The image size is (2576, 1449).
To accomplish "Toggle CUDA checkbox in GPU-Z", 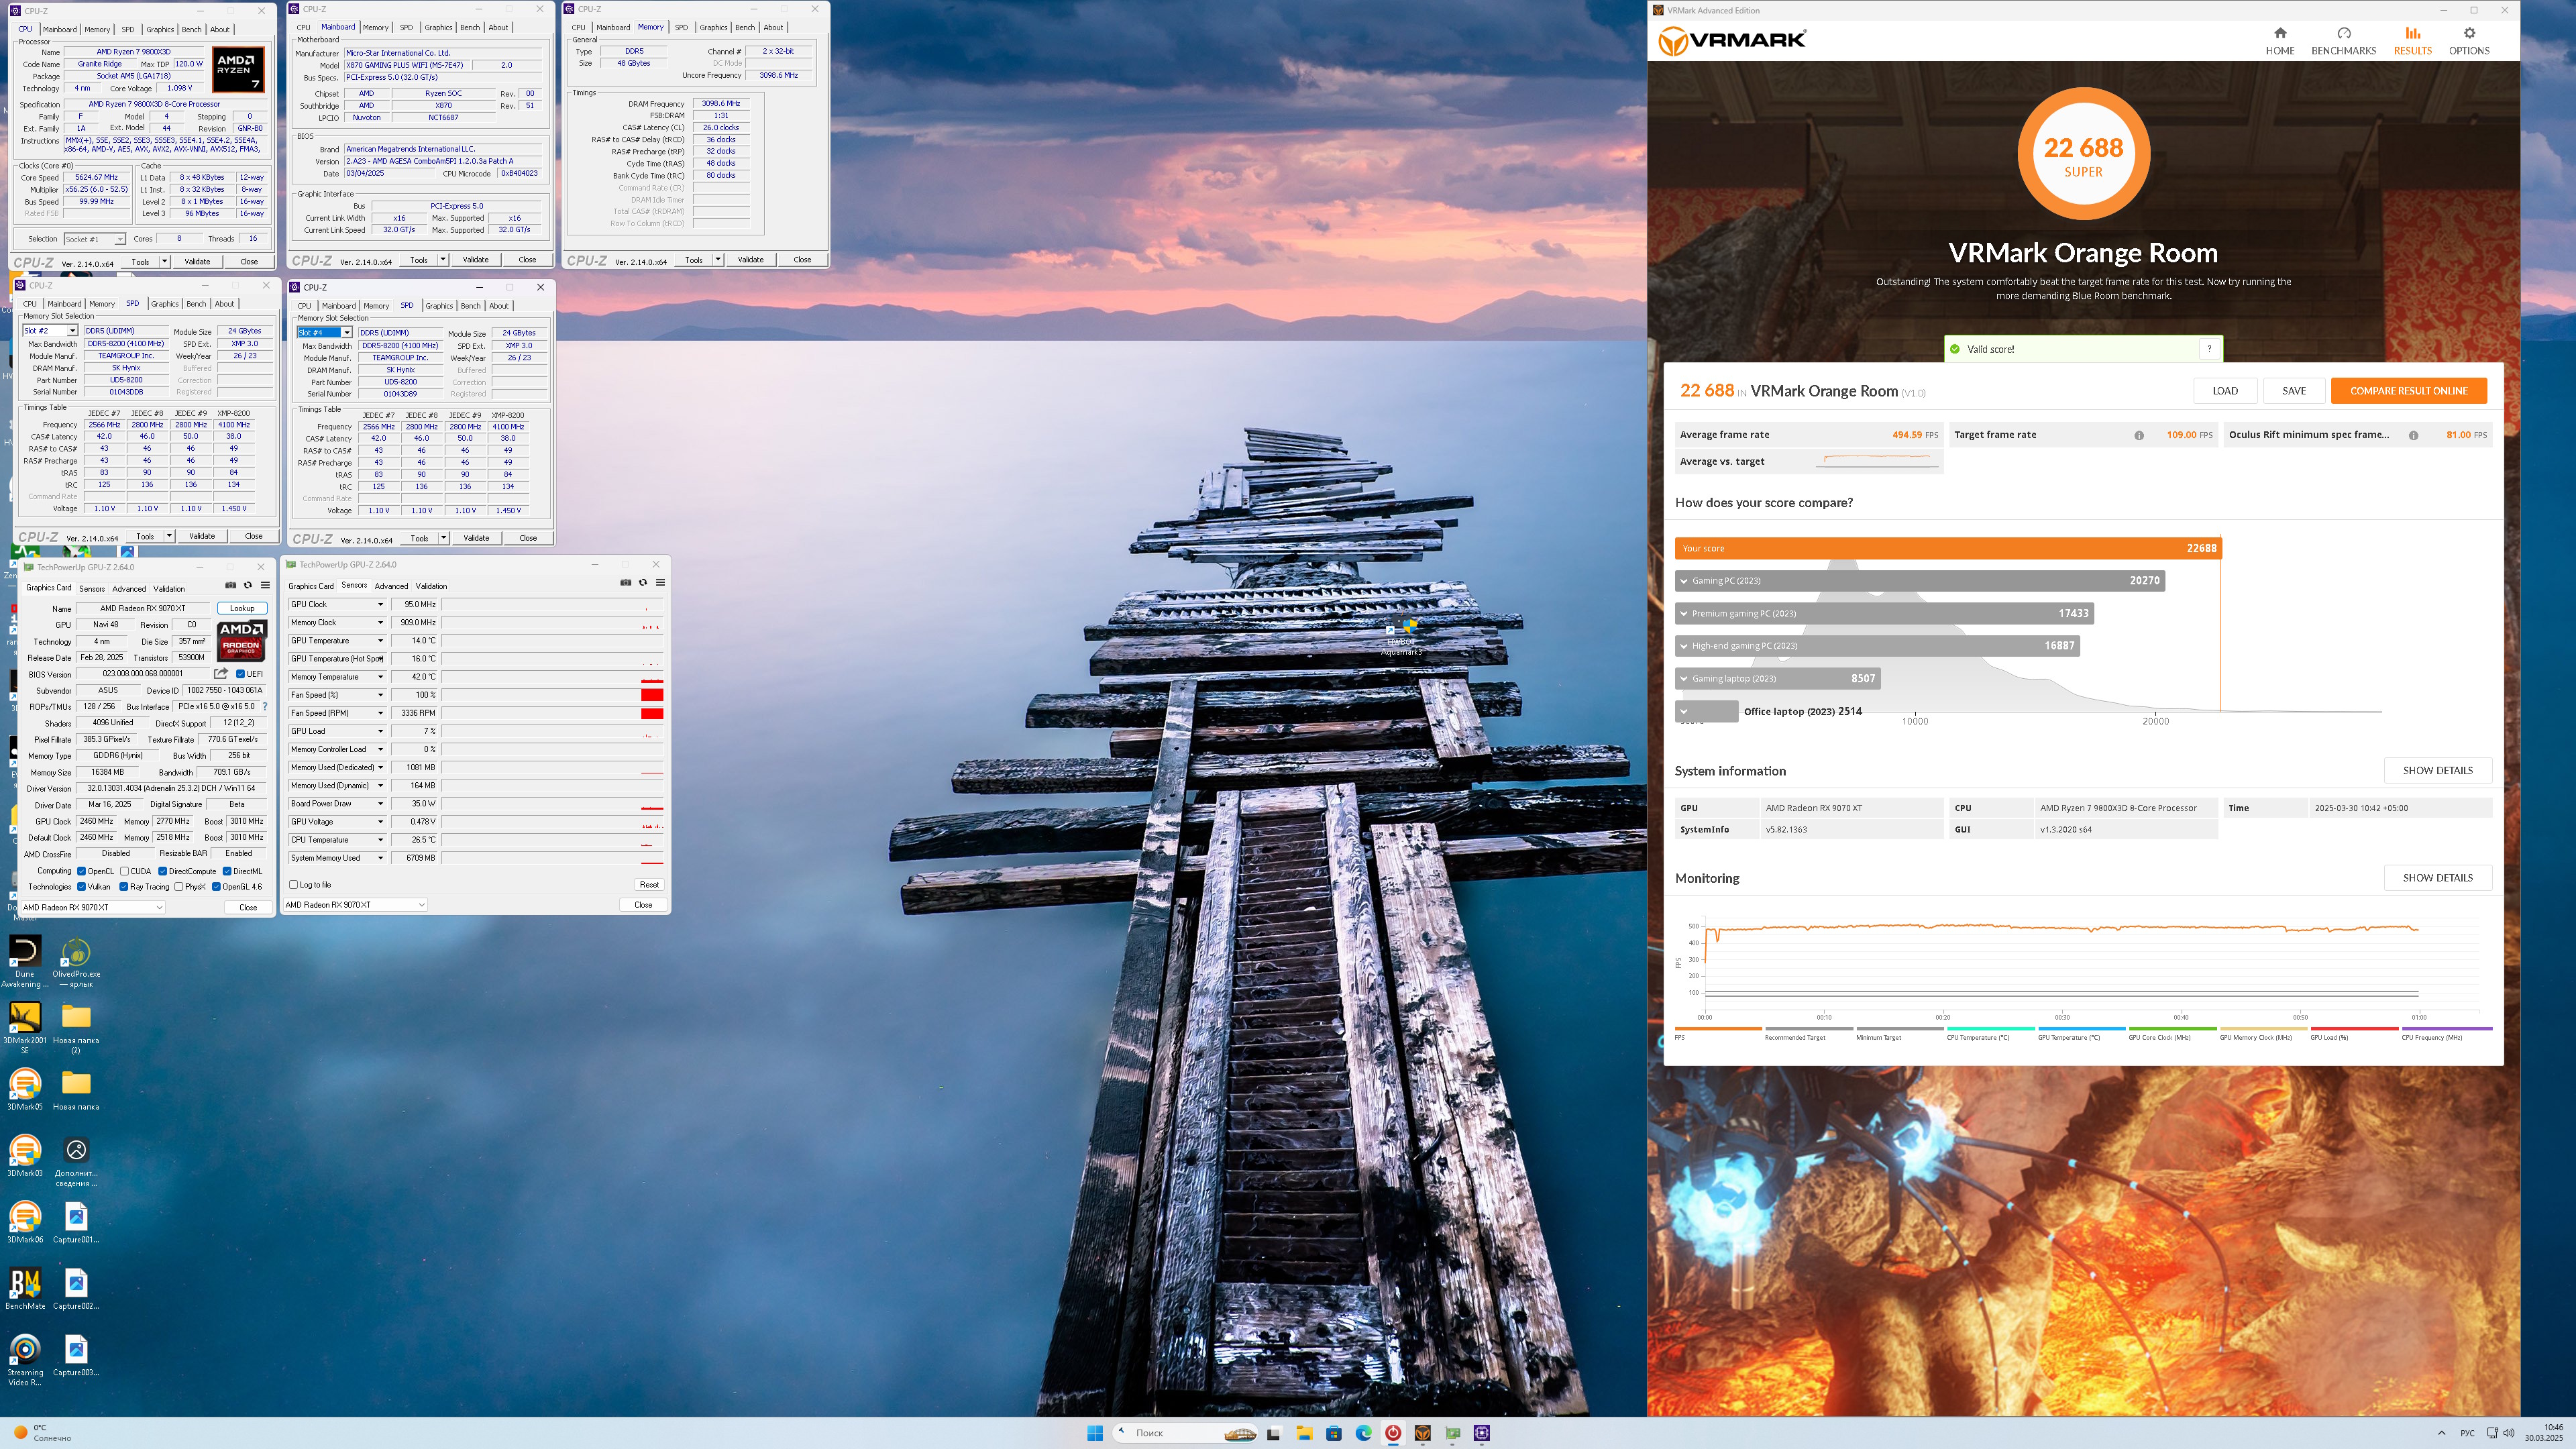I will click(x=124, y=871).
